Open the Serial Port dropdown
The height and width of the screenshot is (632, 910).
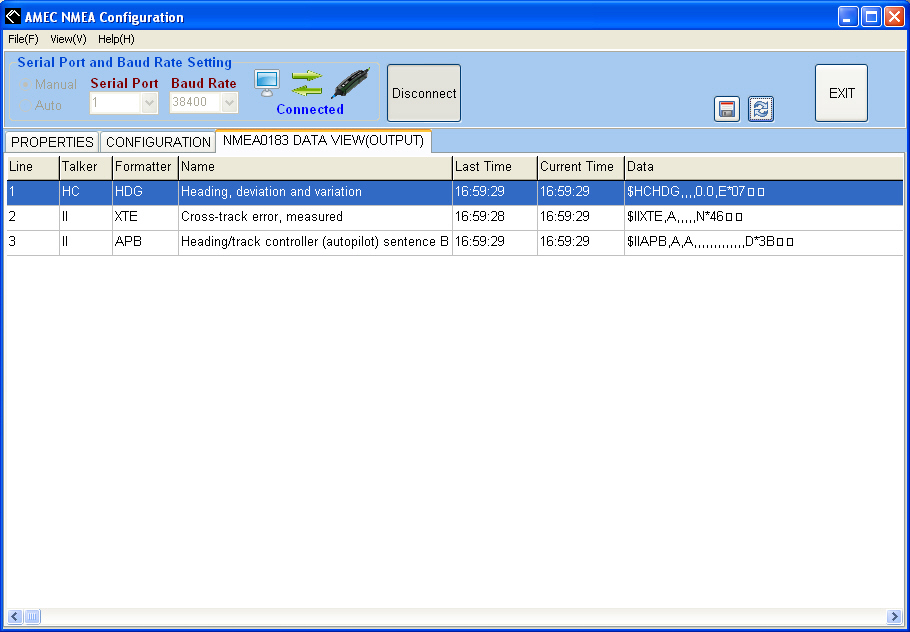pyautogui.click(x=149, y=102)
